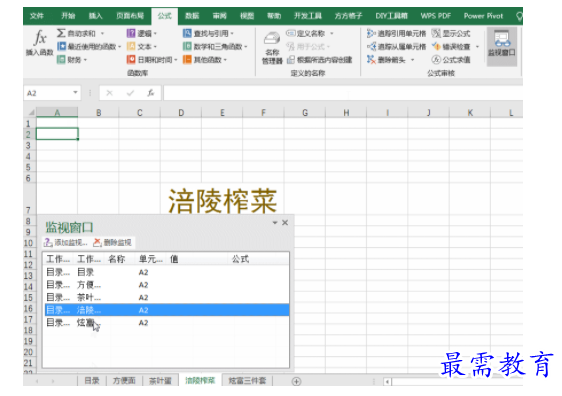This screenshot has height=396, width=562.
Task: Open the 茶叶蛋 sheet tab
Action: pyautogui.click(x=160, y=381)
